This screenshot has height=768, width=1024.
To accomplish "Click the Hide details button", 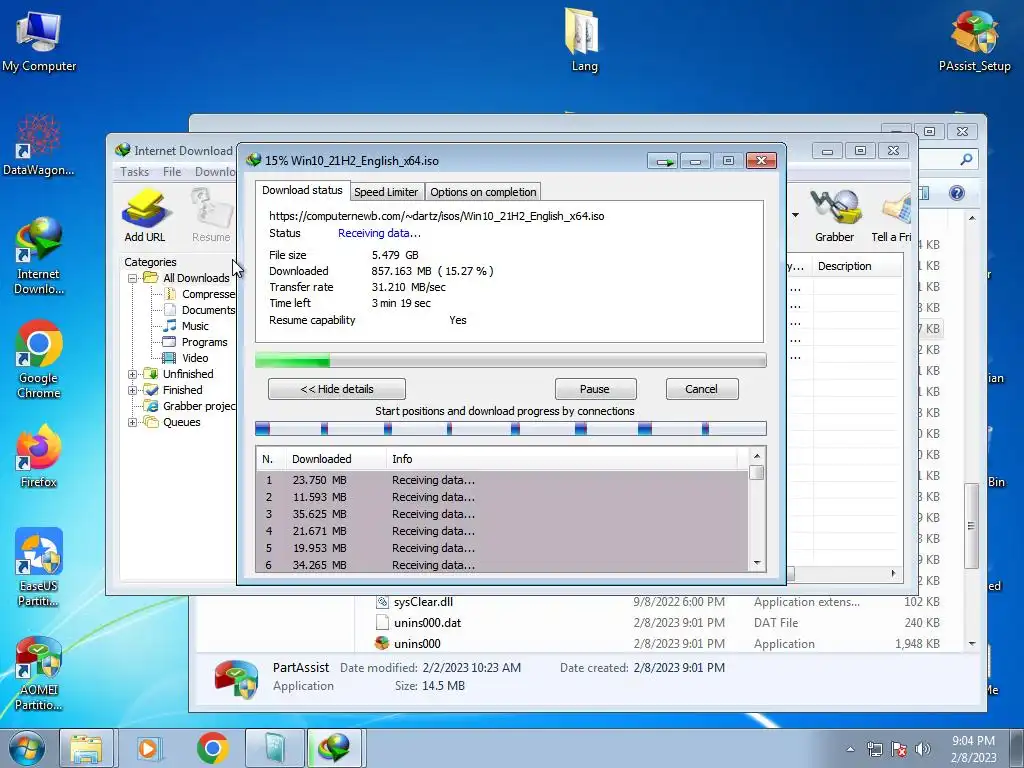I will click(337, 389).
